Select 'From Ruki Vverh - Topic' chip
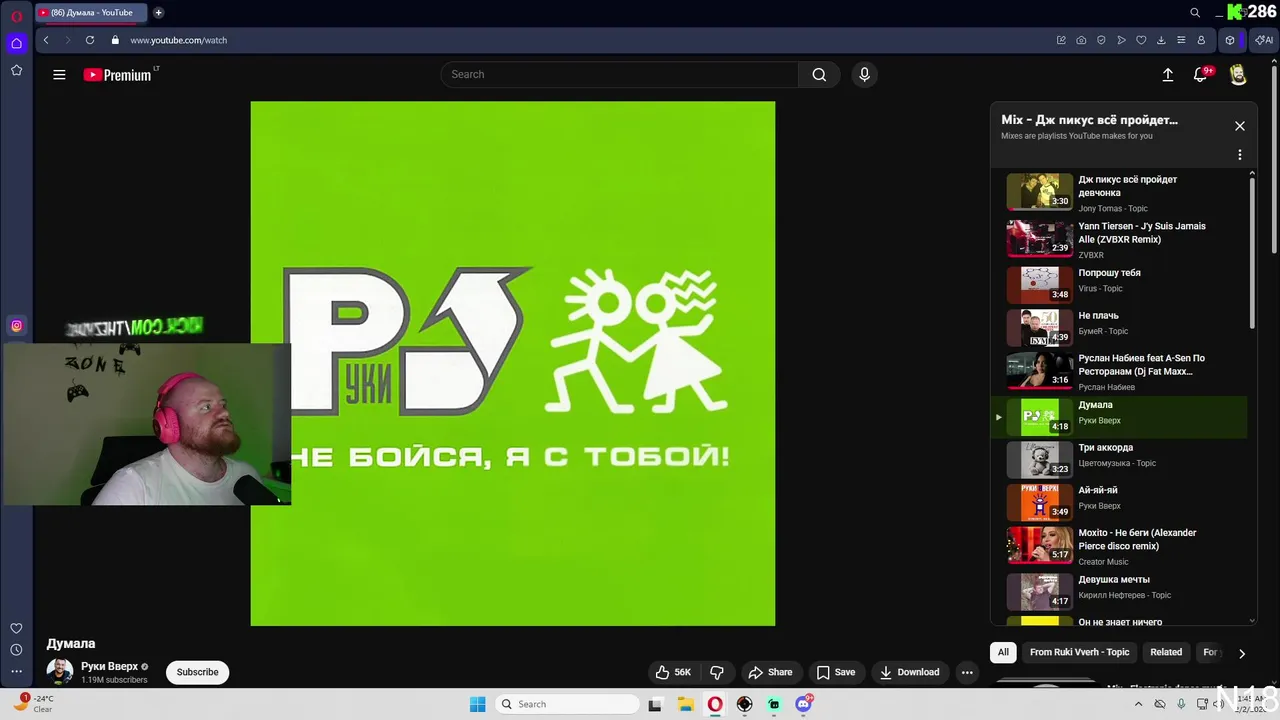 coord(1079,652)
